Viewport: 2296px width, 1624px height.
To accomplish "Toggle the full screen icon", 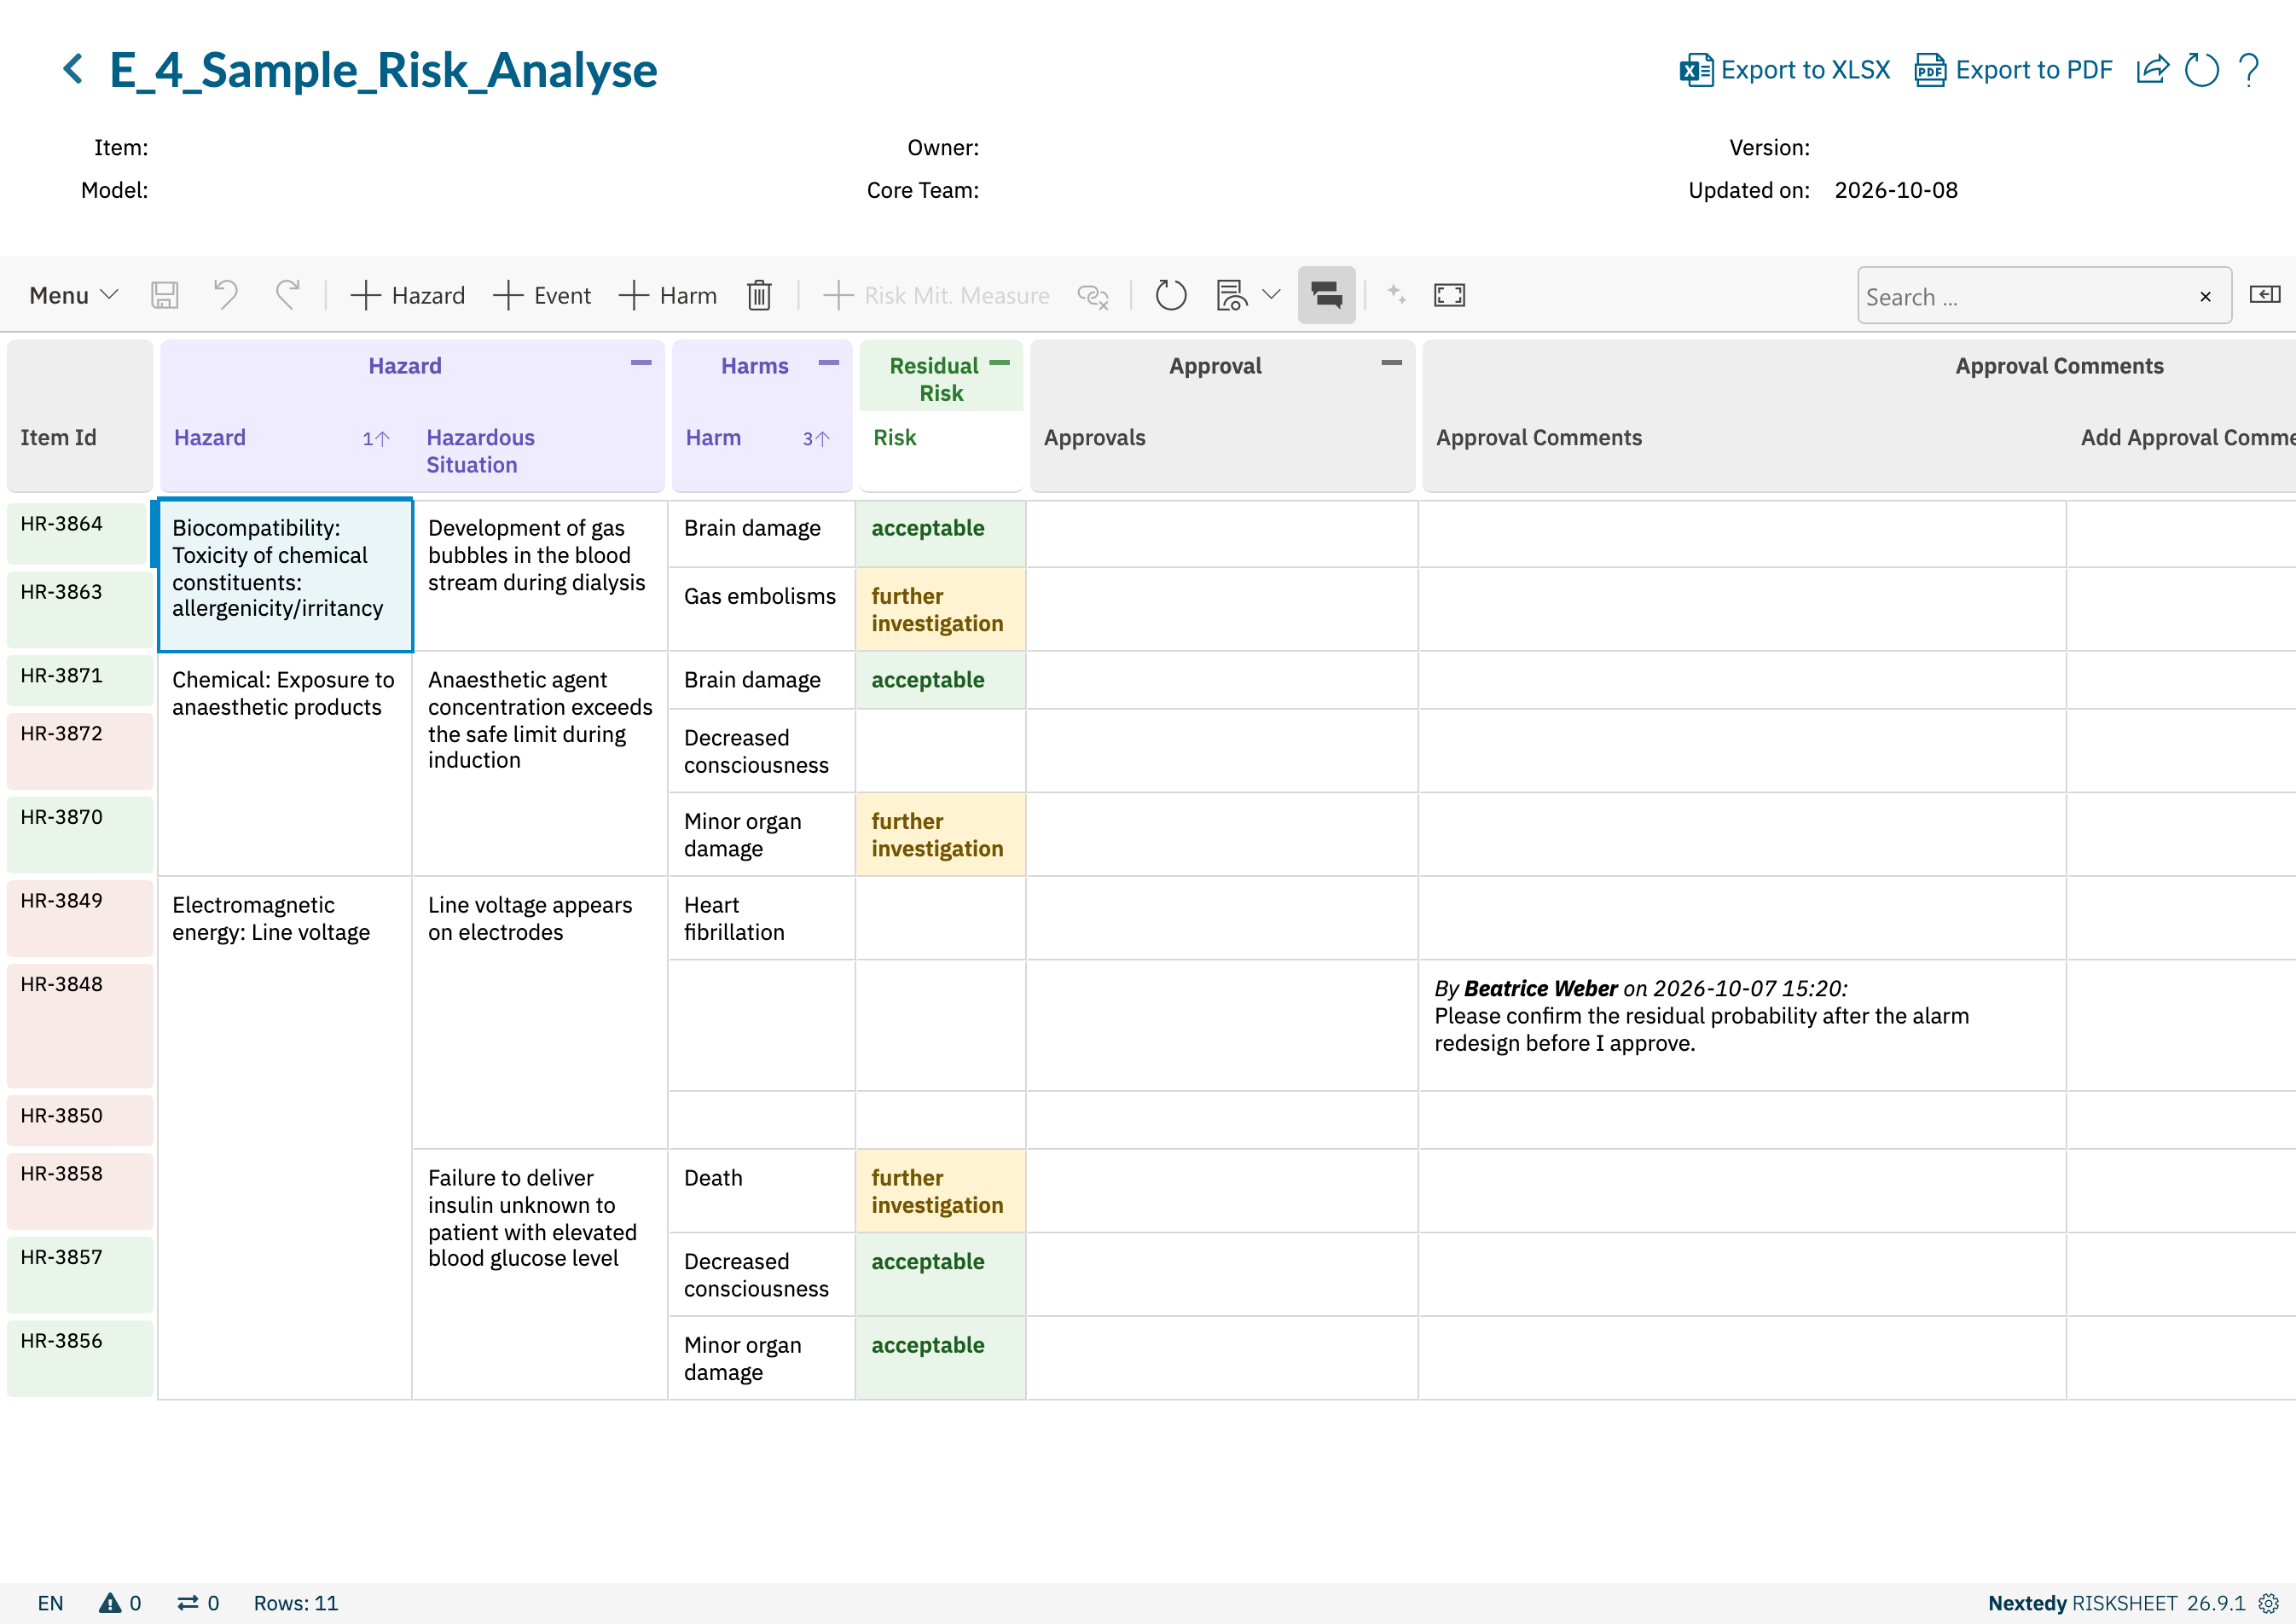I will pyautogui.click(x=1449, y=295).
